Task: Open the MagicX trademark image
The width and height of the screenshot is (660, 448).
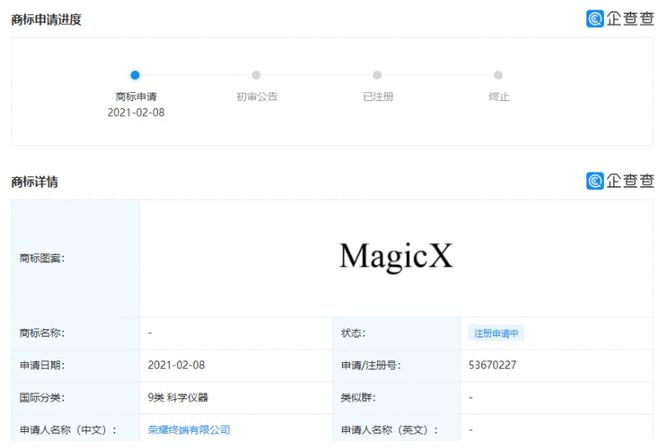Action: 396,256
